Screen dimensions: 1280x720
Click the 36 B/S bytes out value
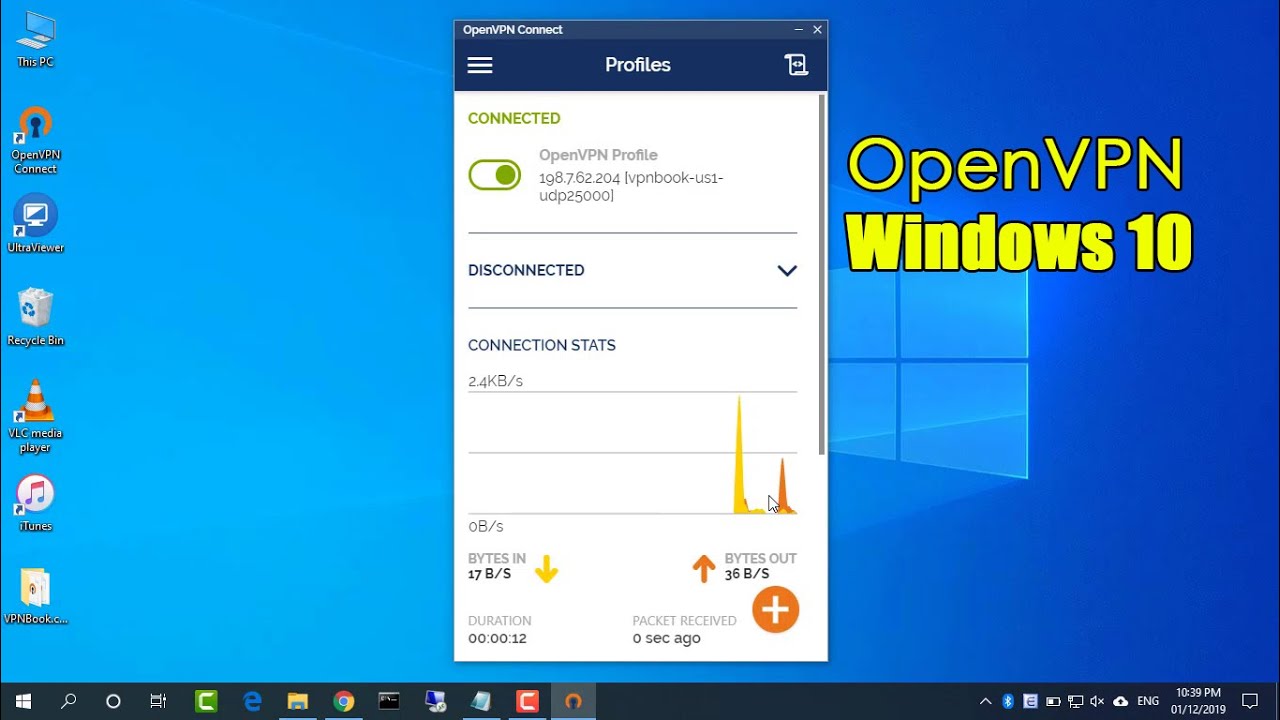[x=747, y=574]
